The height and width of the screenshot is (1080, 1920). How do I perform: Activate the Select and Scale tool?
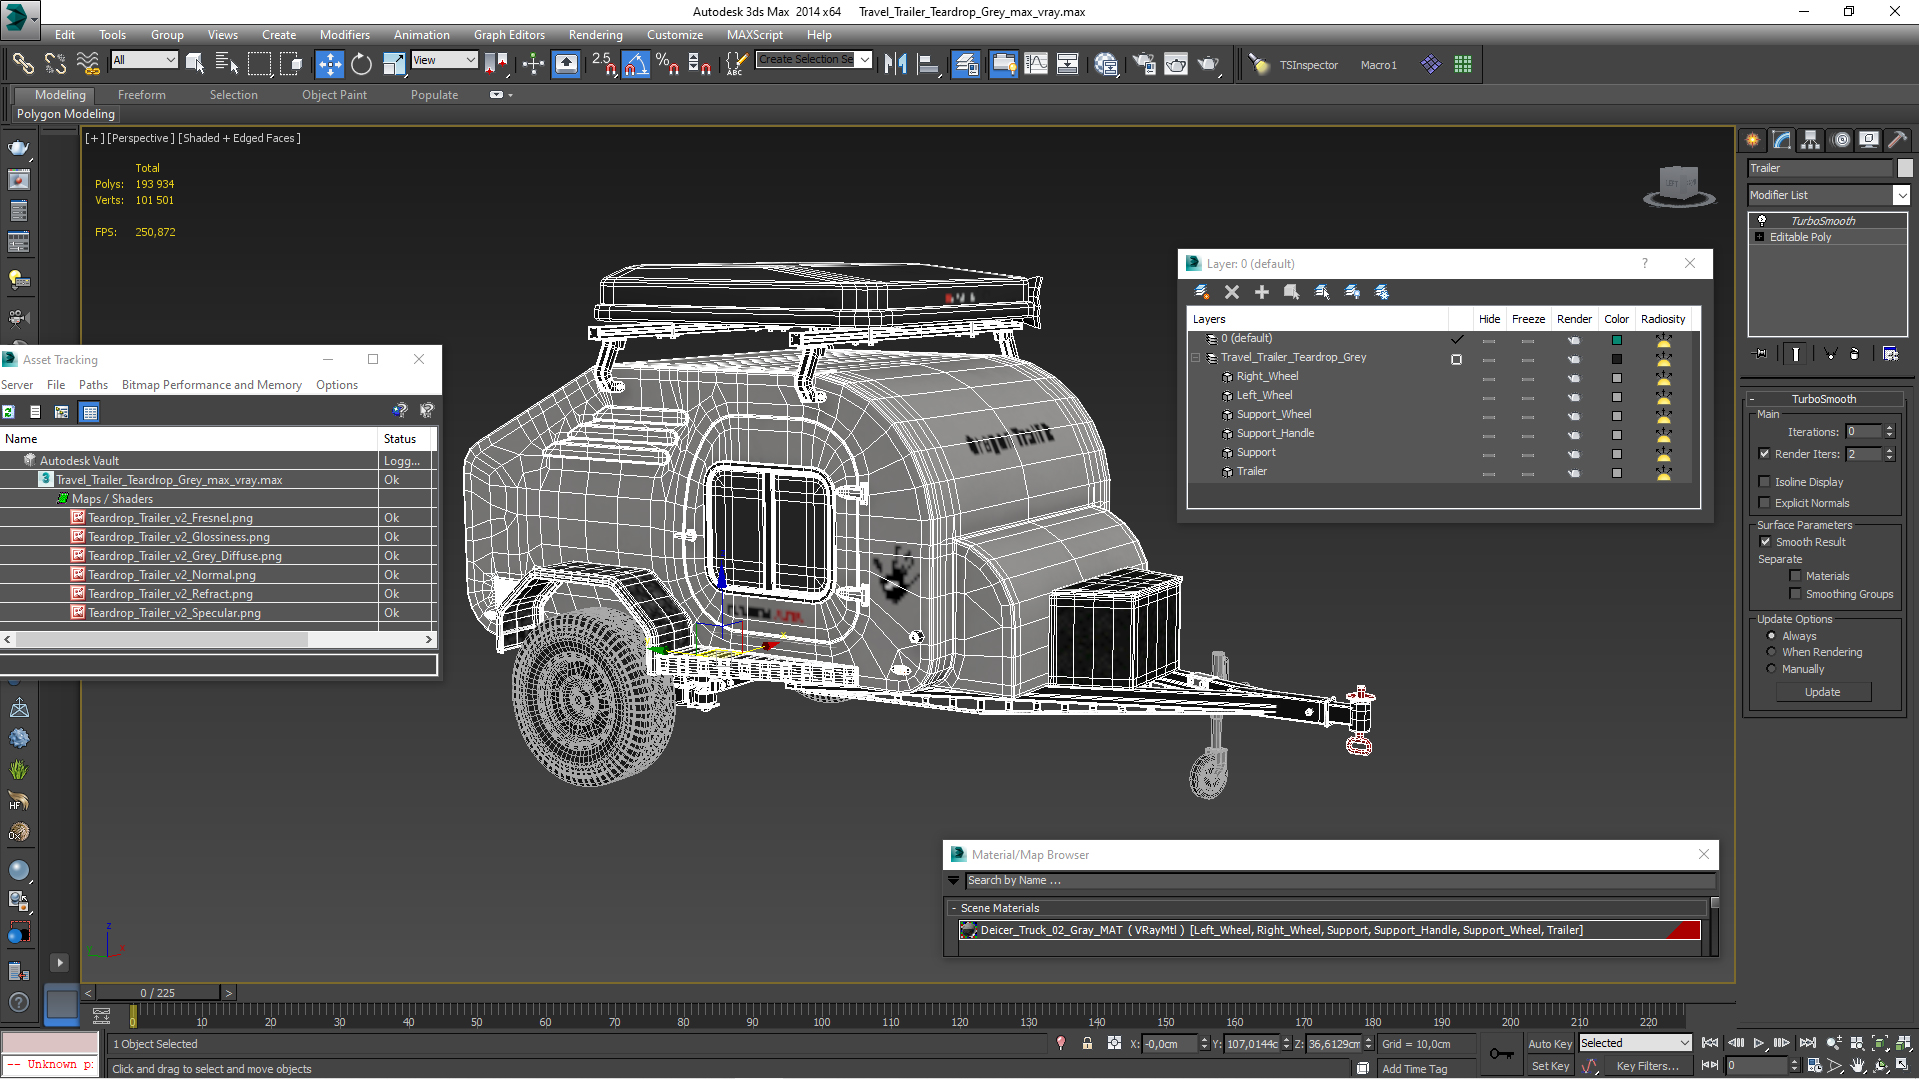click(394, 64)
